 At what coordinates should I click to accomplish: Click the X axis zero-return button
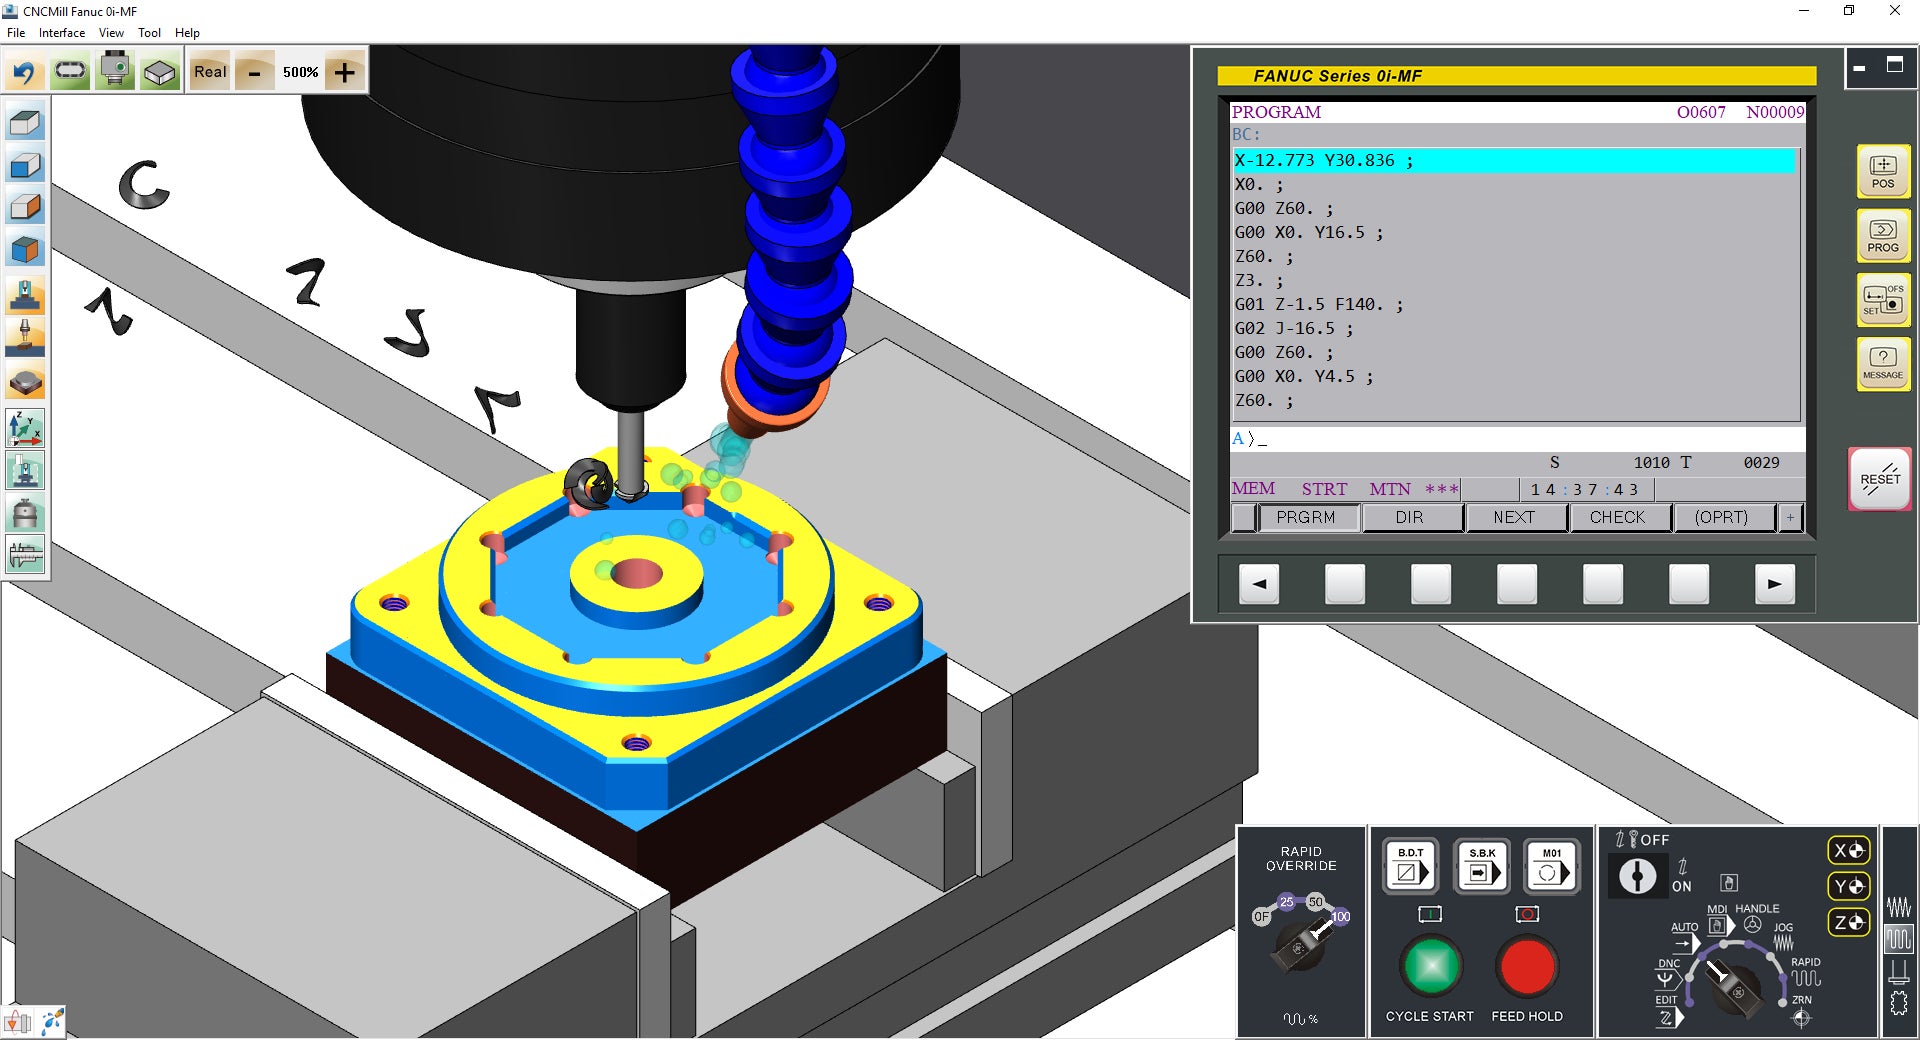pos(1849,850)
